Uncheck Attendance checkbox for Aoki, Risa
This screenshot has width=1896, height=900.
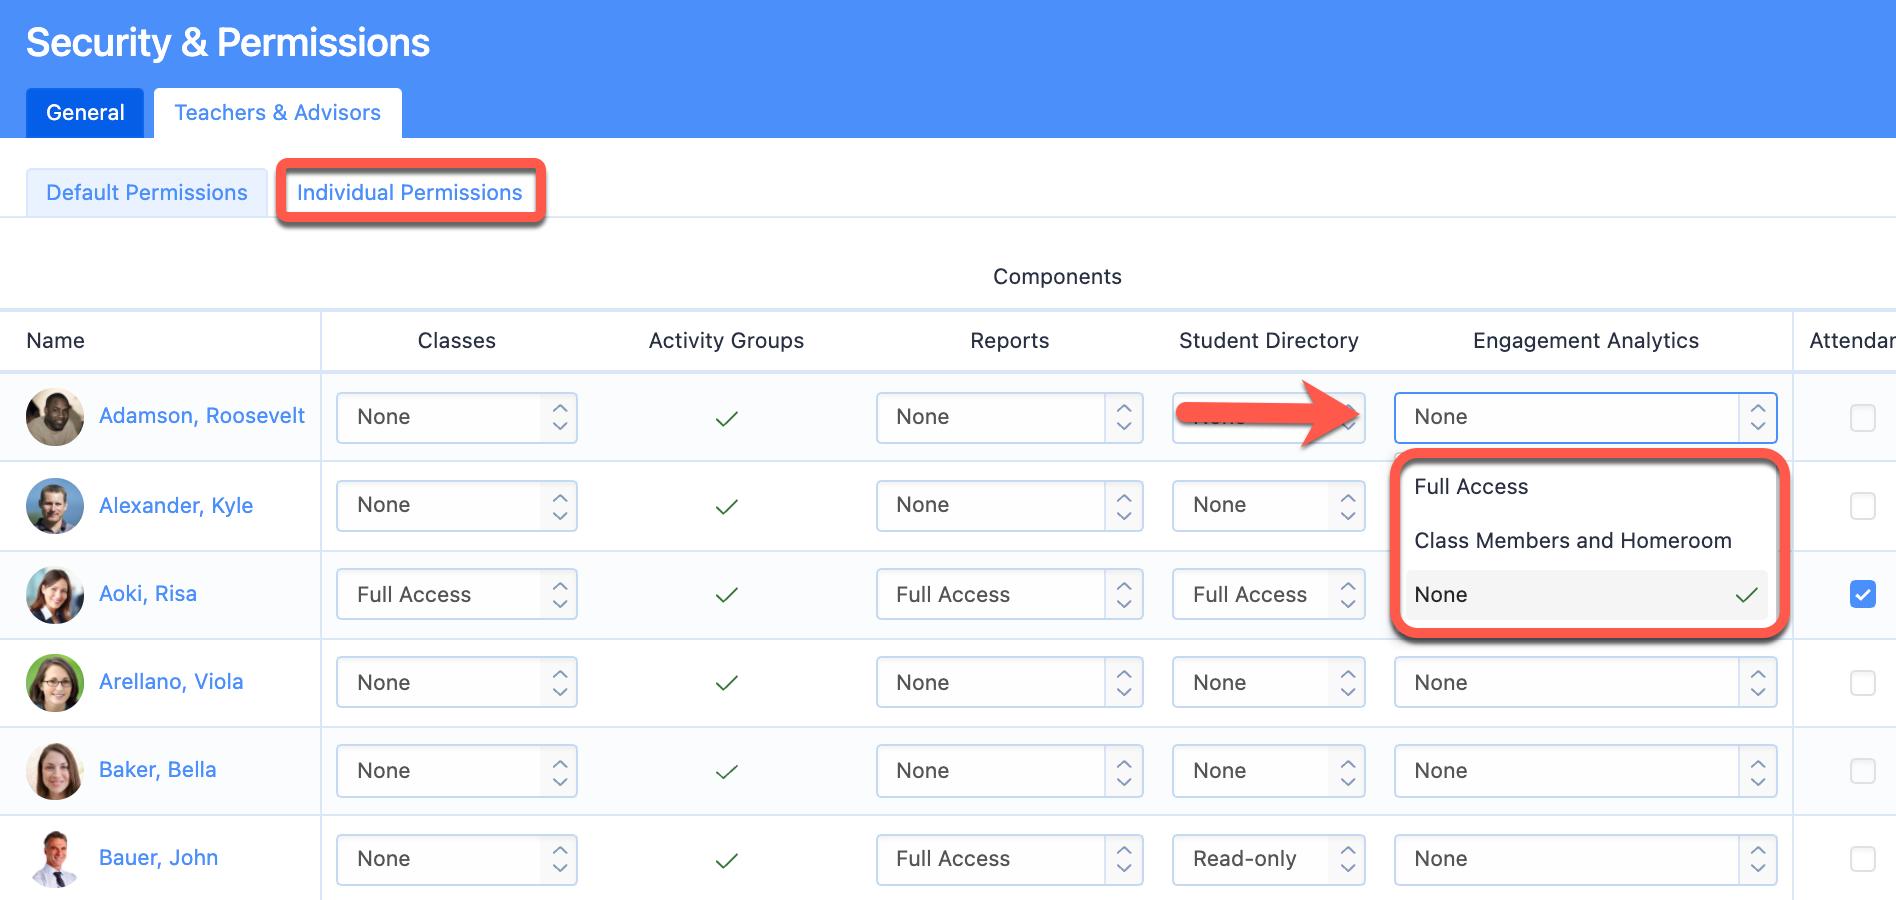point(1862,594)
